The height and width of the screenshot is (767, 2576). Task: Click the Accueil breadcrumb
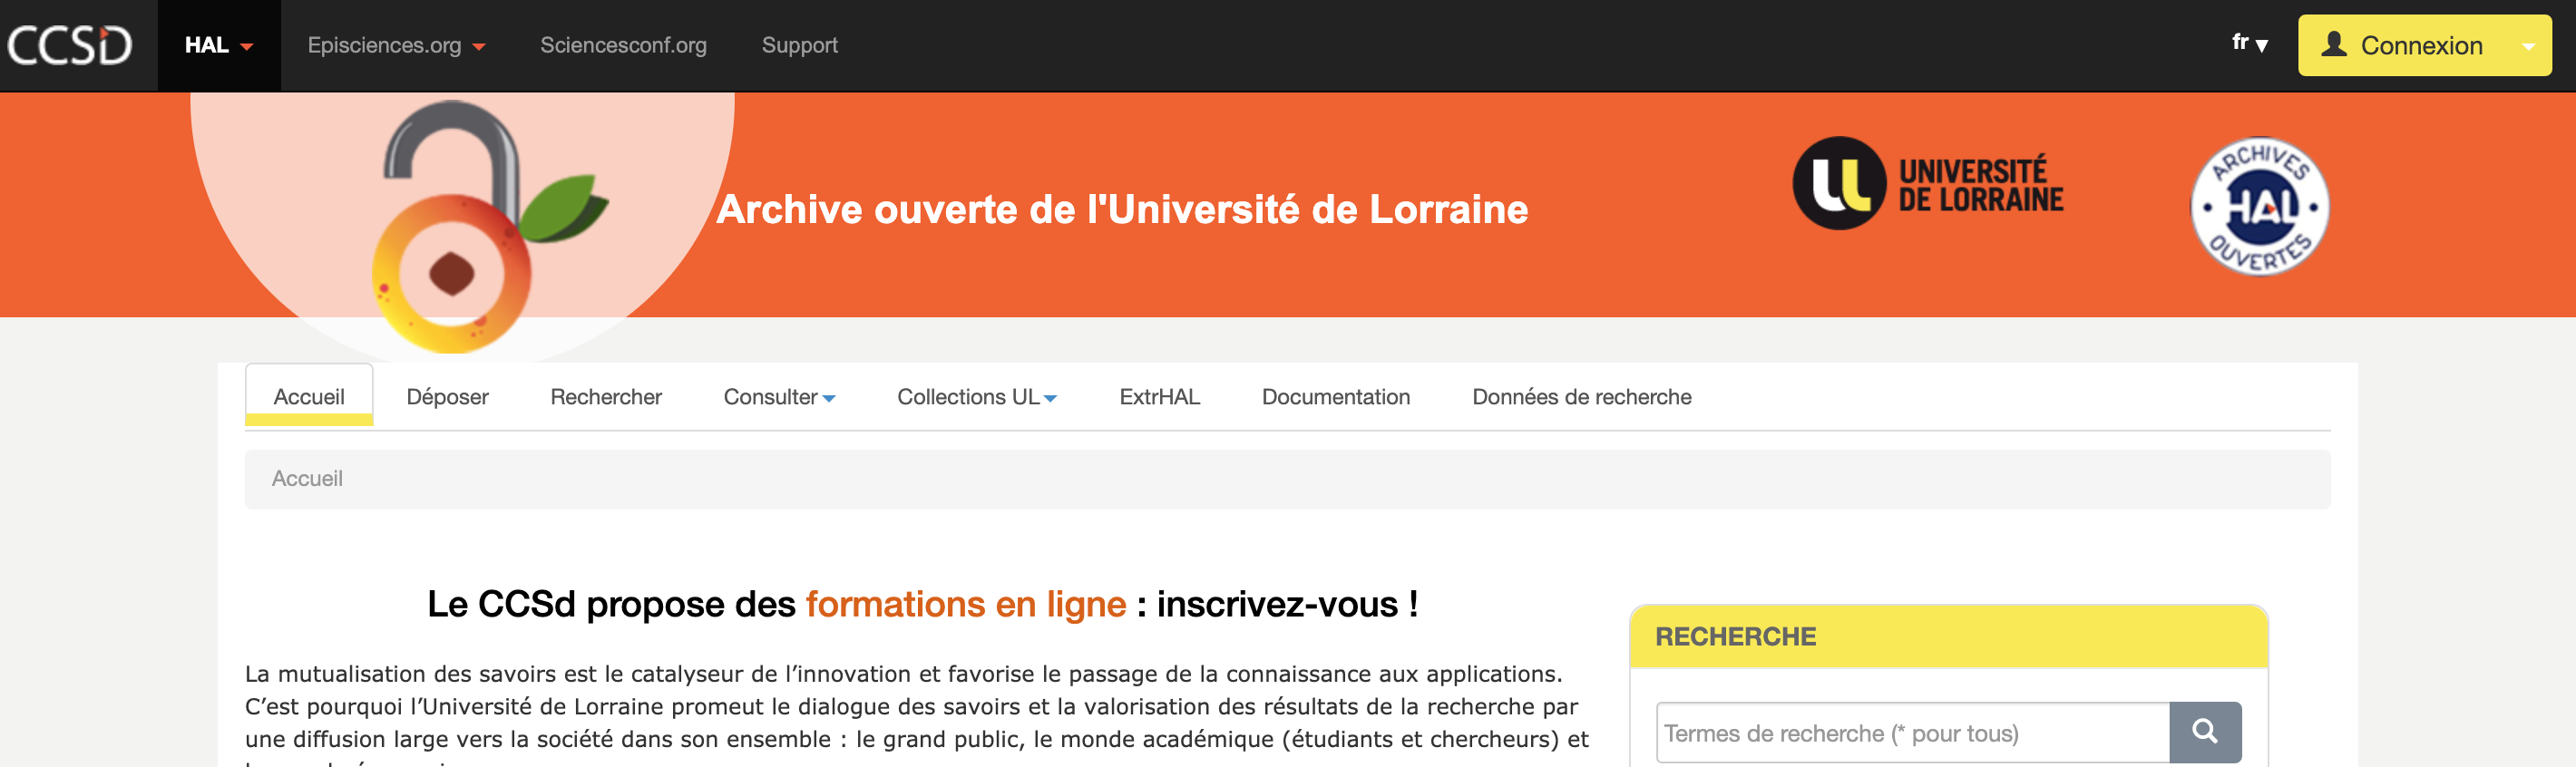[x=307, y=479]
